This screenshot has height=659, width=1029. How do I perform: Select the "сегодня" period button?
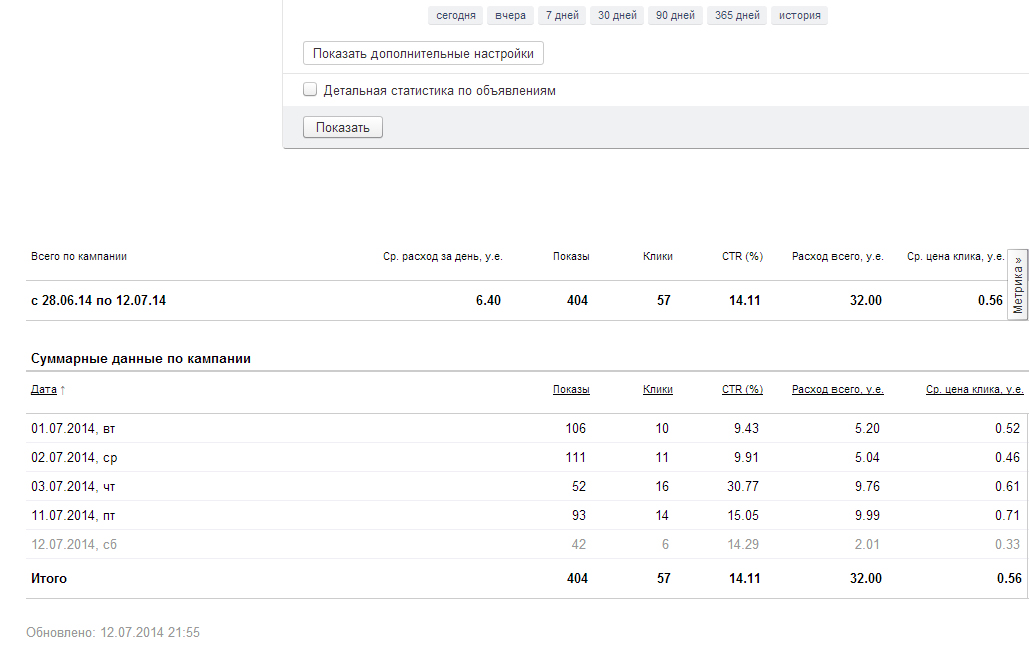pos(456,16)
